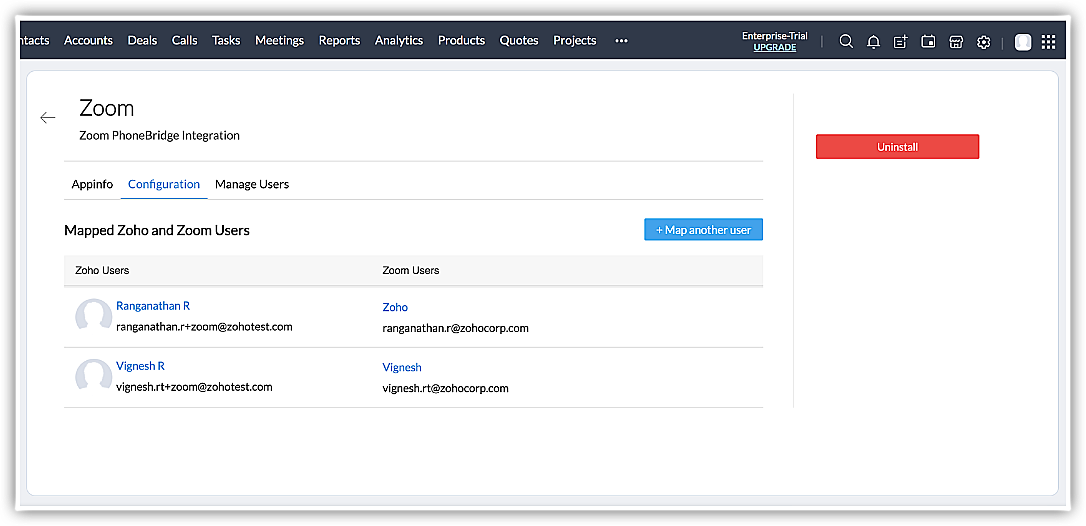Select the Configuration tab
The image size is (1086, 526).
pos(164,184)
